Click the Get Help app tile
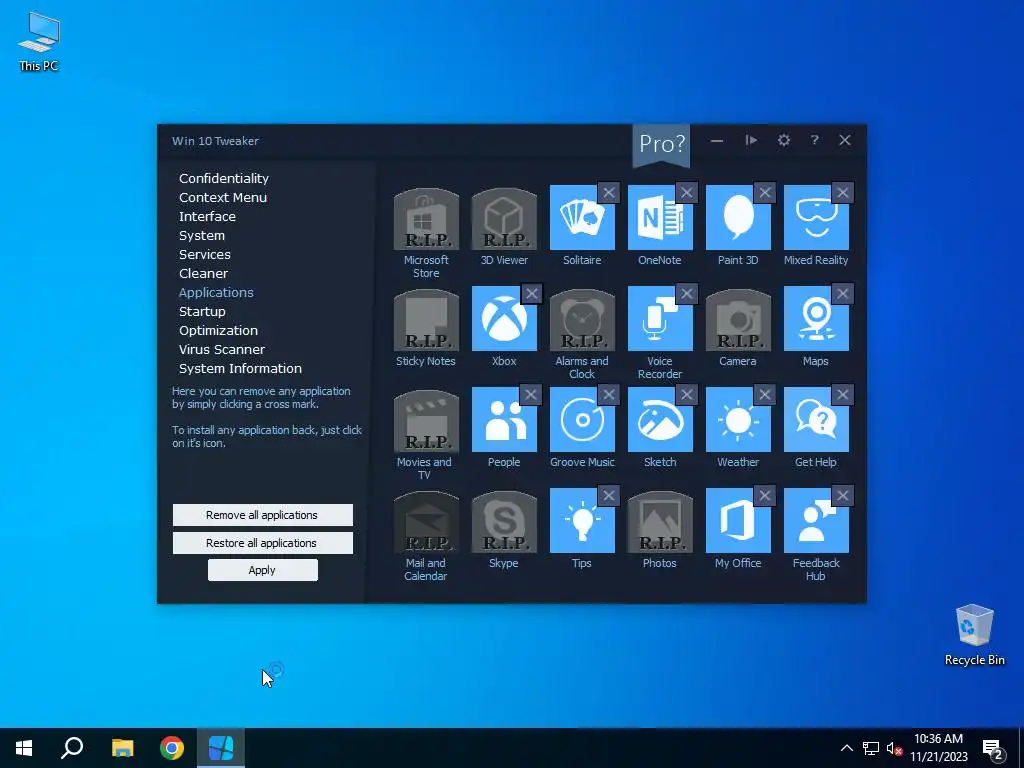Viewport: 1024px width, 768px height. tap(816, 420)
